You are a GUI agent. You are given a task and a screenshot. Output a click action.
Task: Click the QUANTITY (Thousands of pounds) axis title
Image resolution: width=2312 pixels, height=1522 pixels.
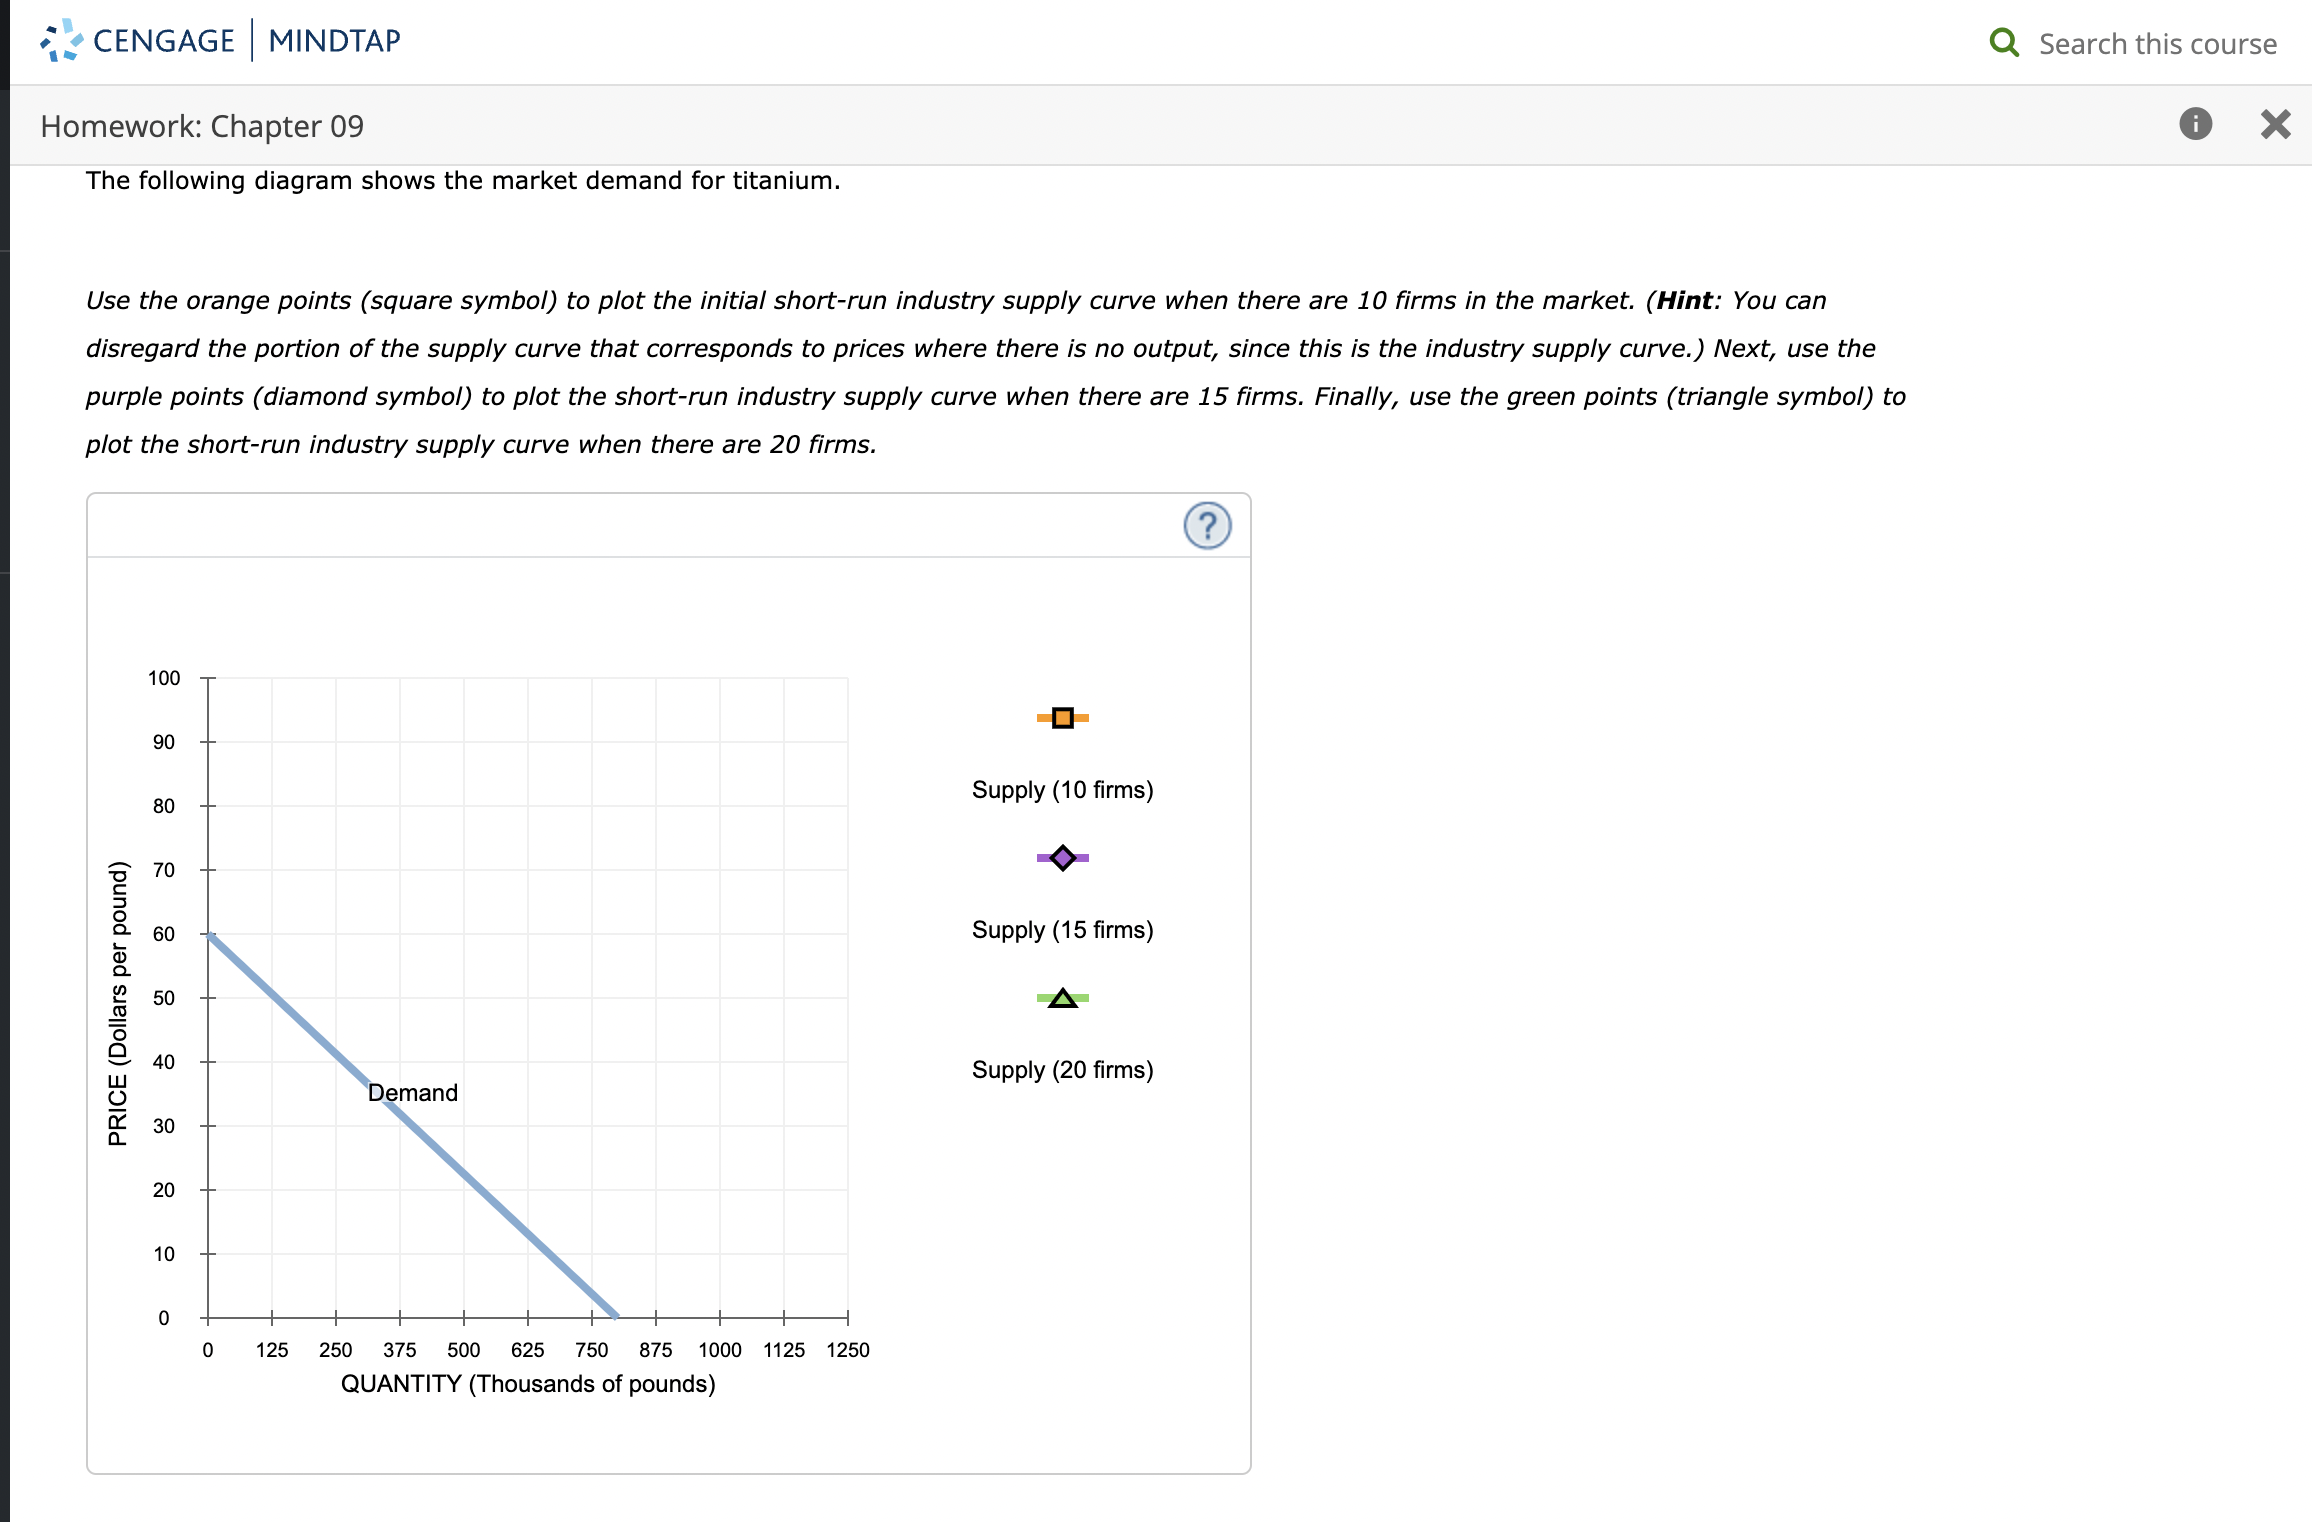[x=528, y=1384]
